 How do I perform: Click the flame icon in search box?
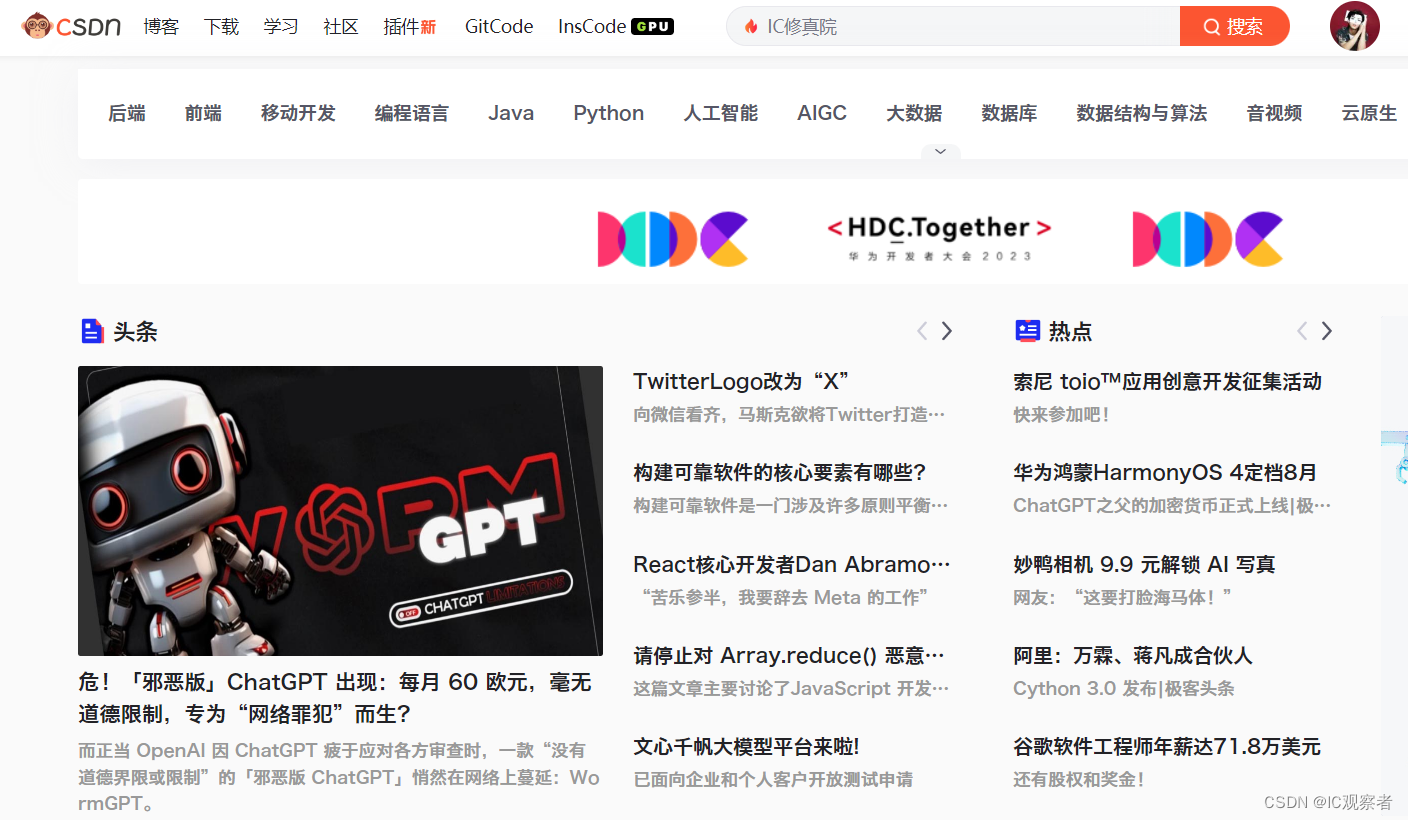[751, 27]
